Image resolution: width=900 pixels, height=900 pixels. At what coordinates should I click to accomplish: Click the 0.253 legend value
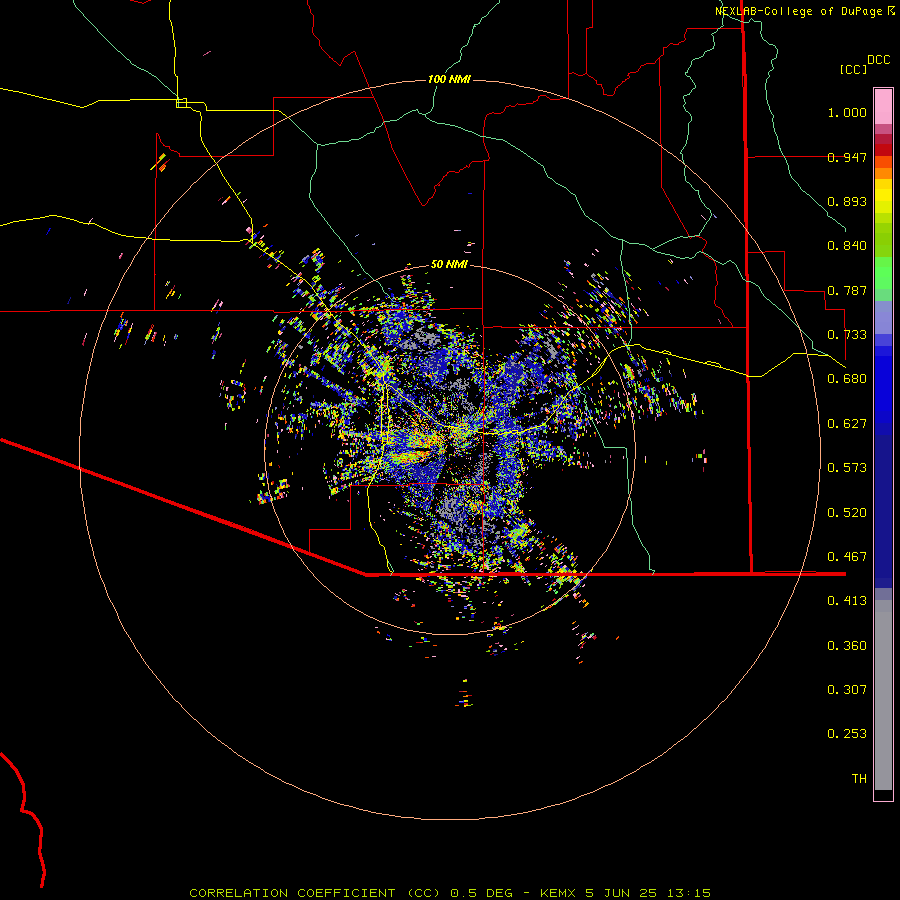coord(847,734)
